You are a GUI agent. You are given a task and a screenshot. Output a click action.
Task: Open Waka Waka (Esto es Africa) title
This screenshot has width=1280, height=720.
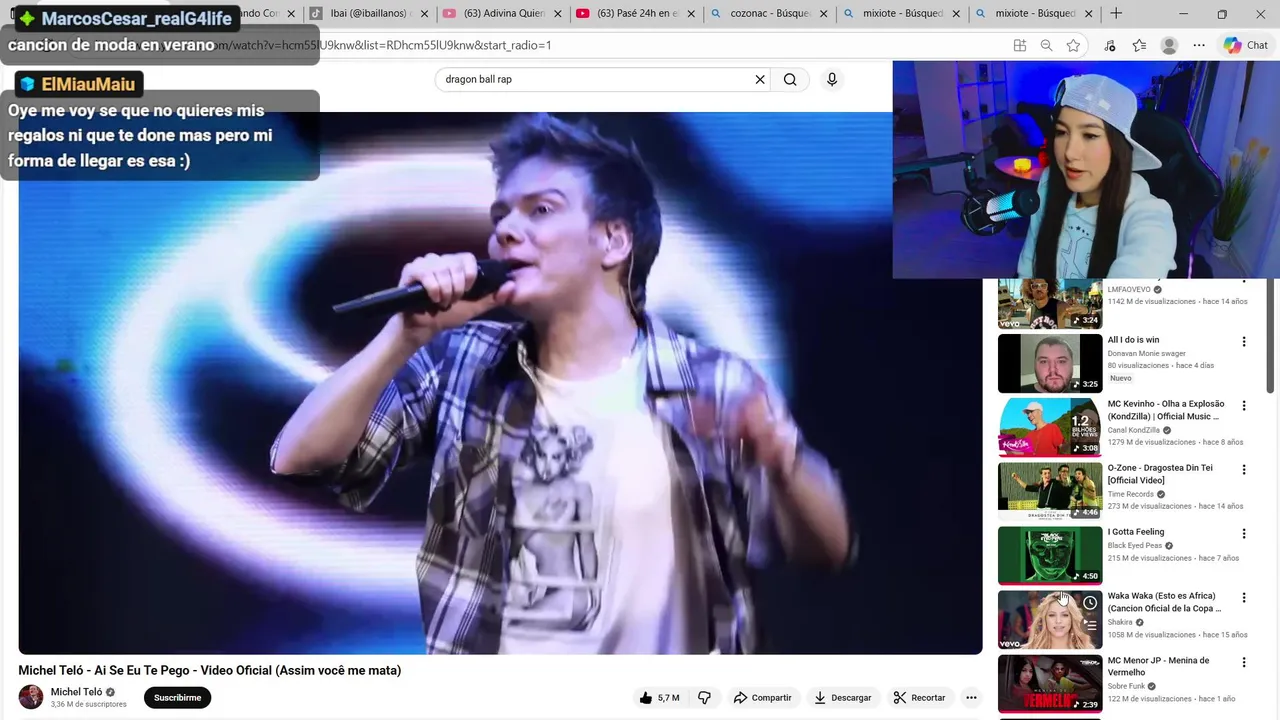click(1165, 602)
